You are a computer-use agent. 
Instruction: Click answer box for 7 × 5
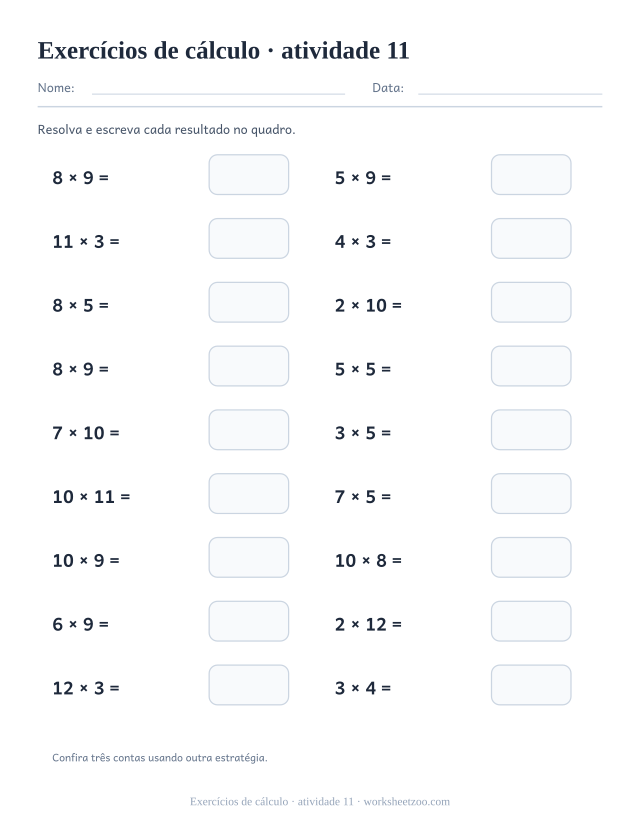tap(531, 494)
